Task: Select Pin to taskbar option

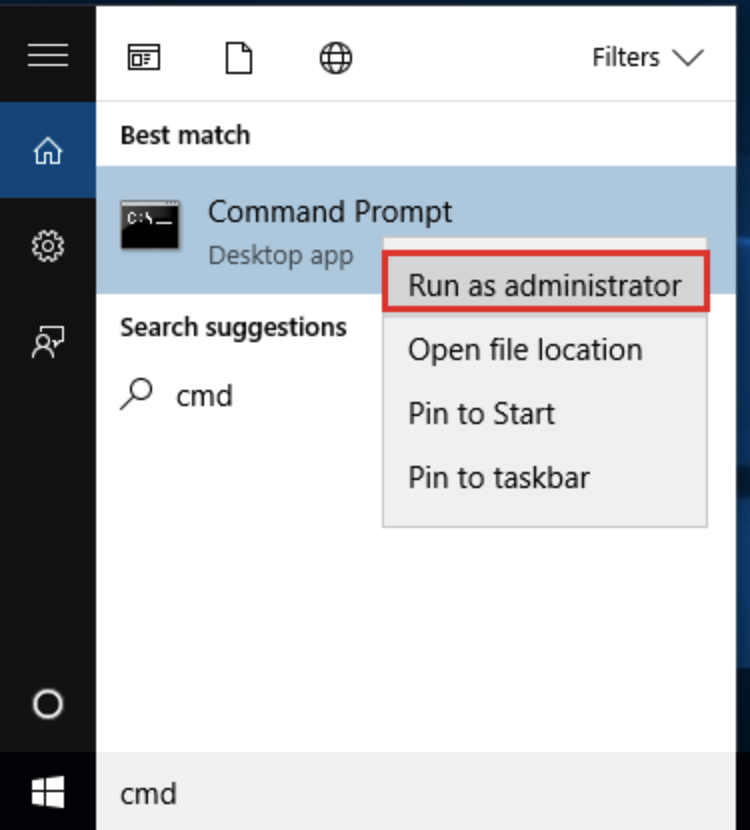Action: [498, 478]
